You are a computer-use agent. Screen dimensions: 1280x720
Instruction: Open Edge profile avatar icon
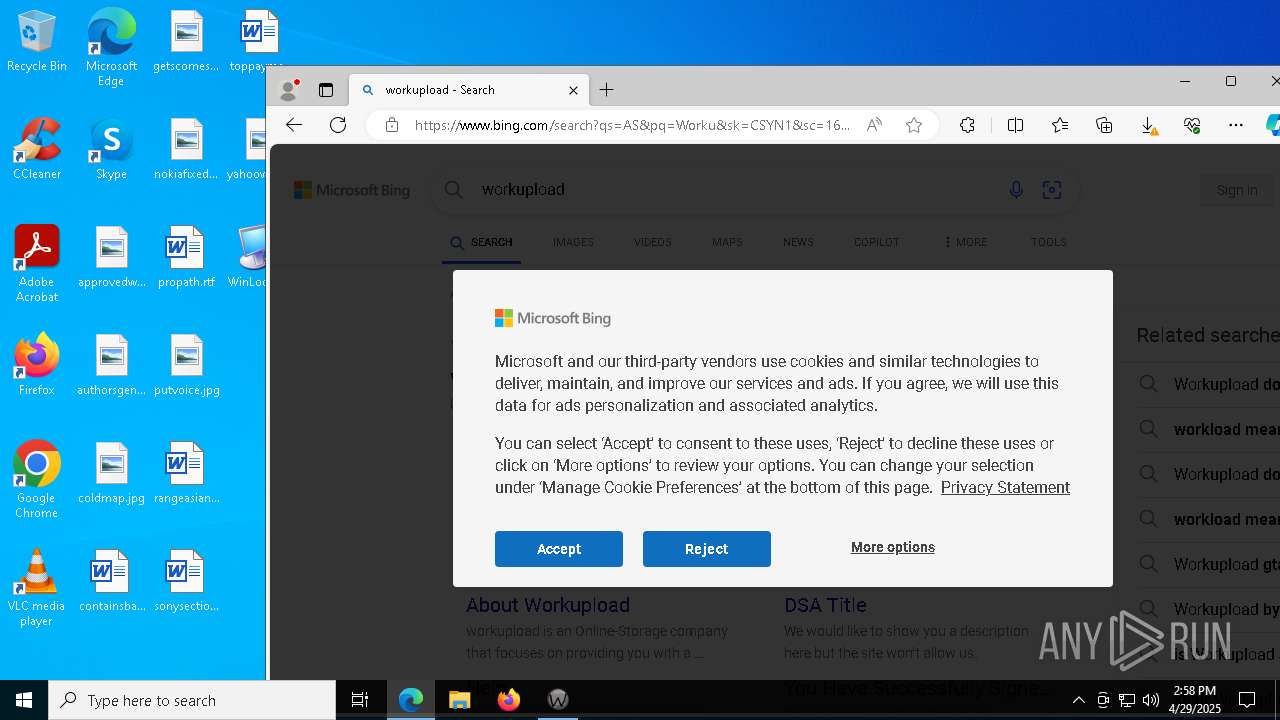(289, 90)
